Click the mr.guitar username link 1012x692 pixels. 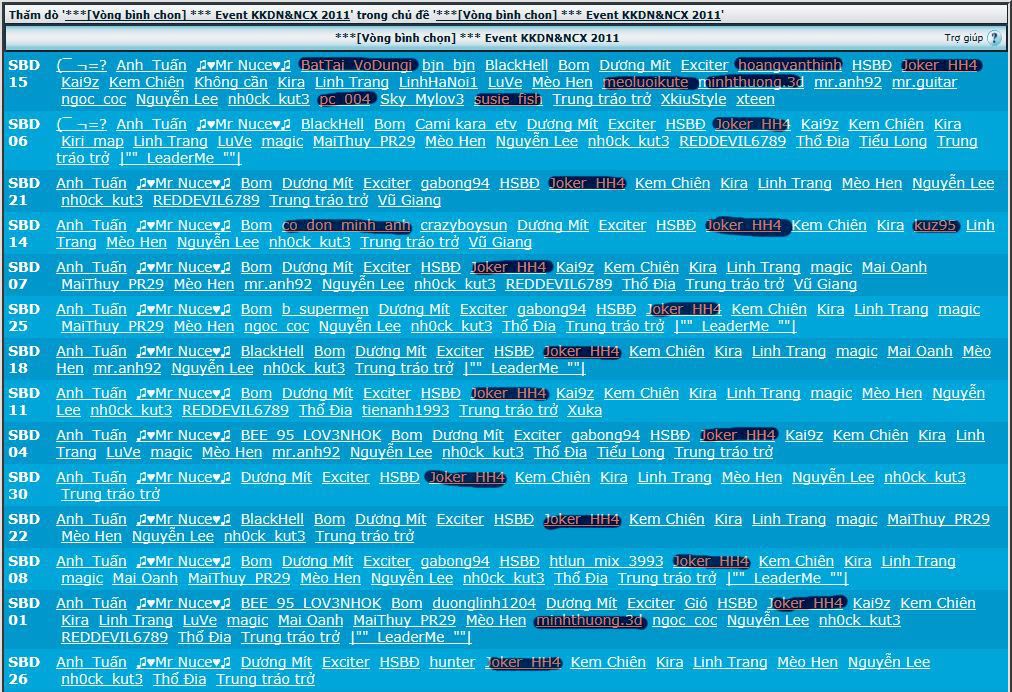pyautogui.click(x=924, y=82)
